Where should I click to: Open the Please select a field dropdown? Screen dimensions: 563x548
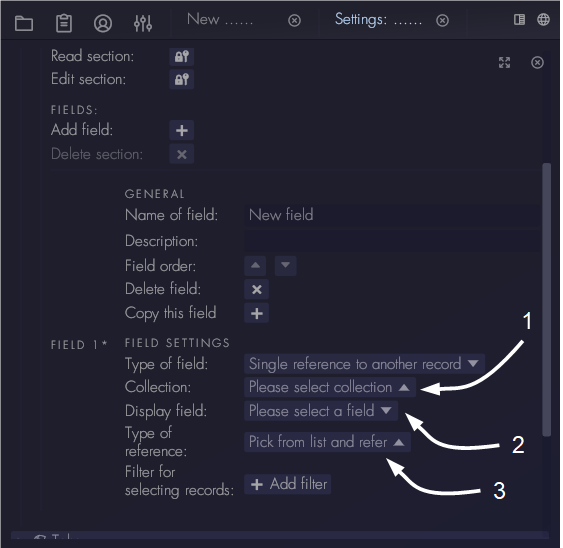(x=321, y=411)
